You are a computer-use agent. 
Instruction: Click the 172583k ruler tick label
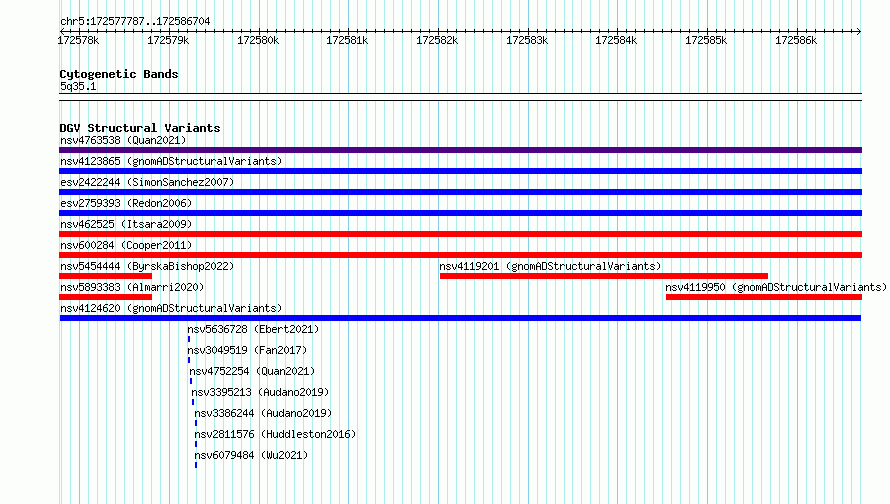click(x=527, y=40)
